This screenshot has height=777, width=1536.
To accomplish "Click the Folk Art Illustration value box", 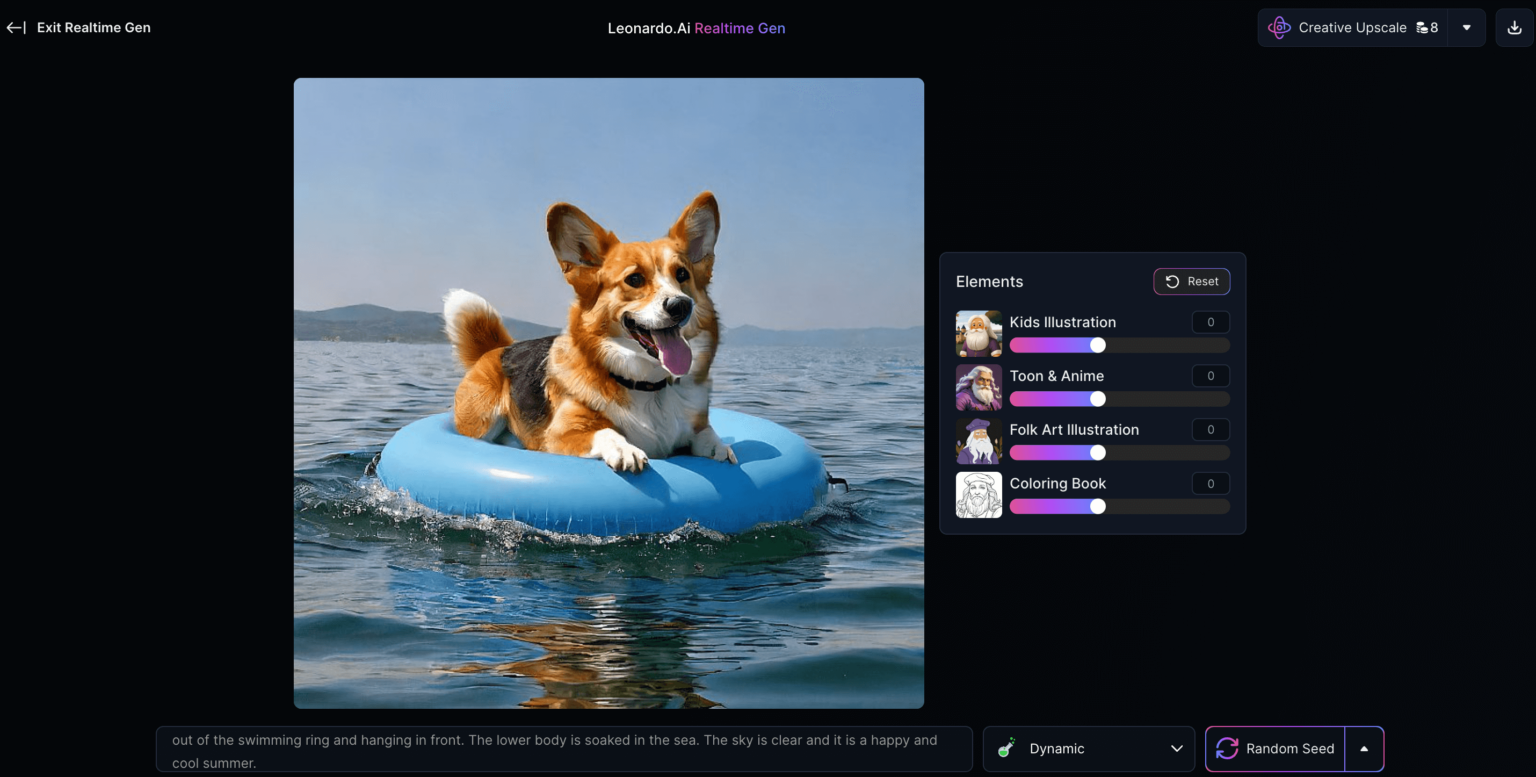I will point(1210,430).
